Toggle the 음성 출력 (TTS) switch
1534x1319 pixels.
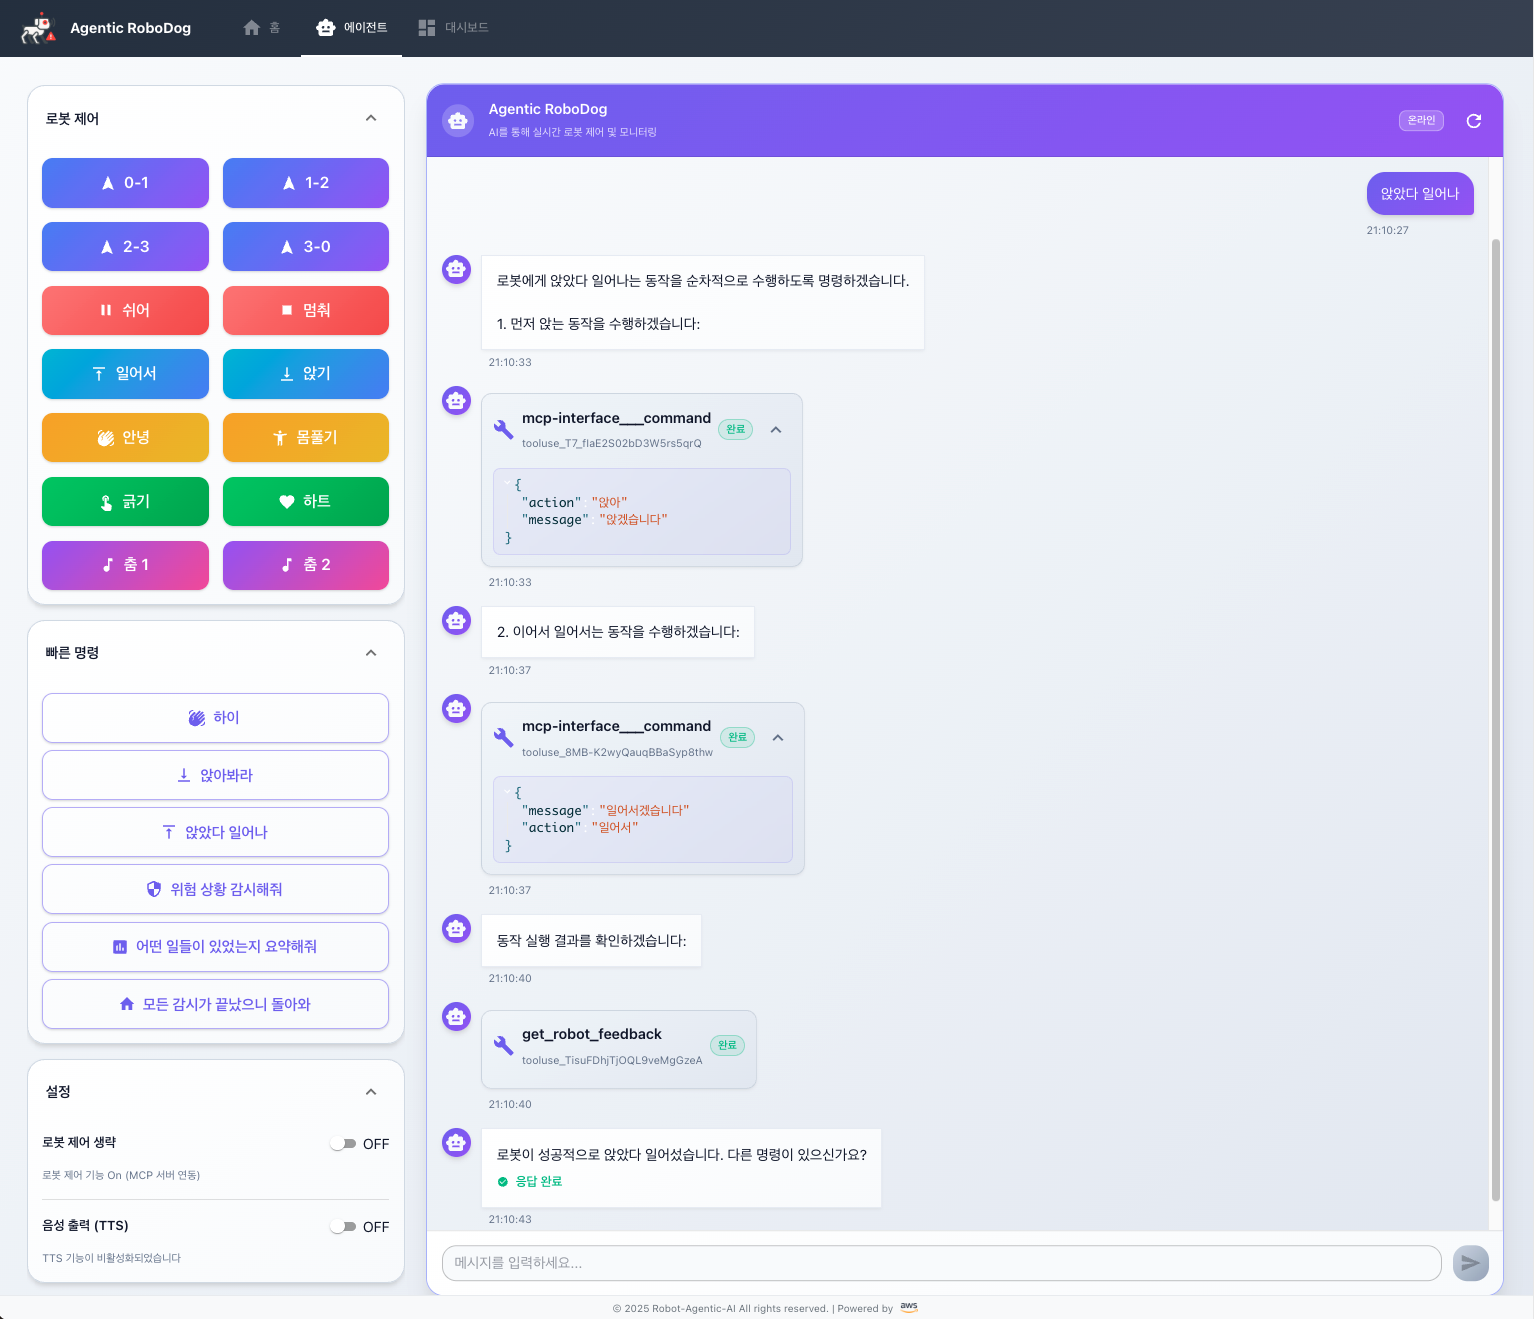coord(344,1227)
